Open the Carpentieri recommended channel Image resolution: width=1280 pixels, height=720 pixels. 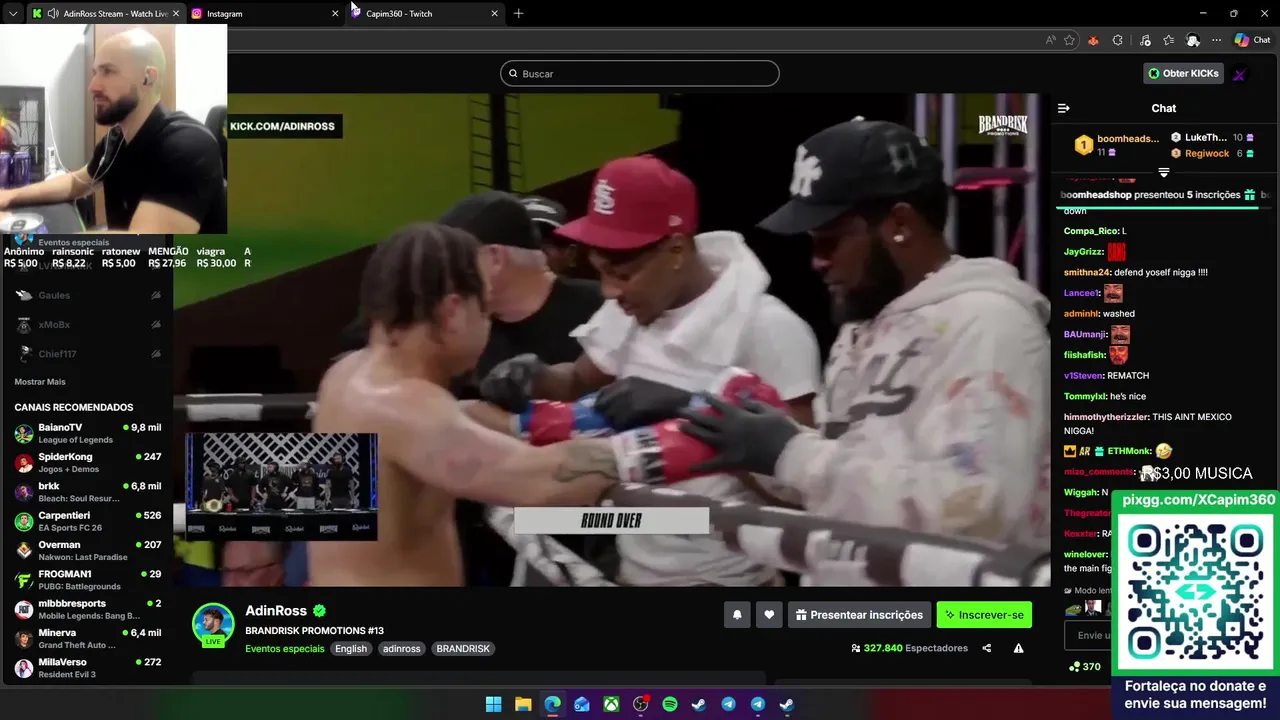[x=88, y=521]
